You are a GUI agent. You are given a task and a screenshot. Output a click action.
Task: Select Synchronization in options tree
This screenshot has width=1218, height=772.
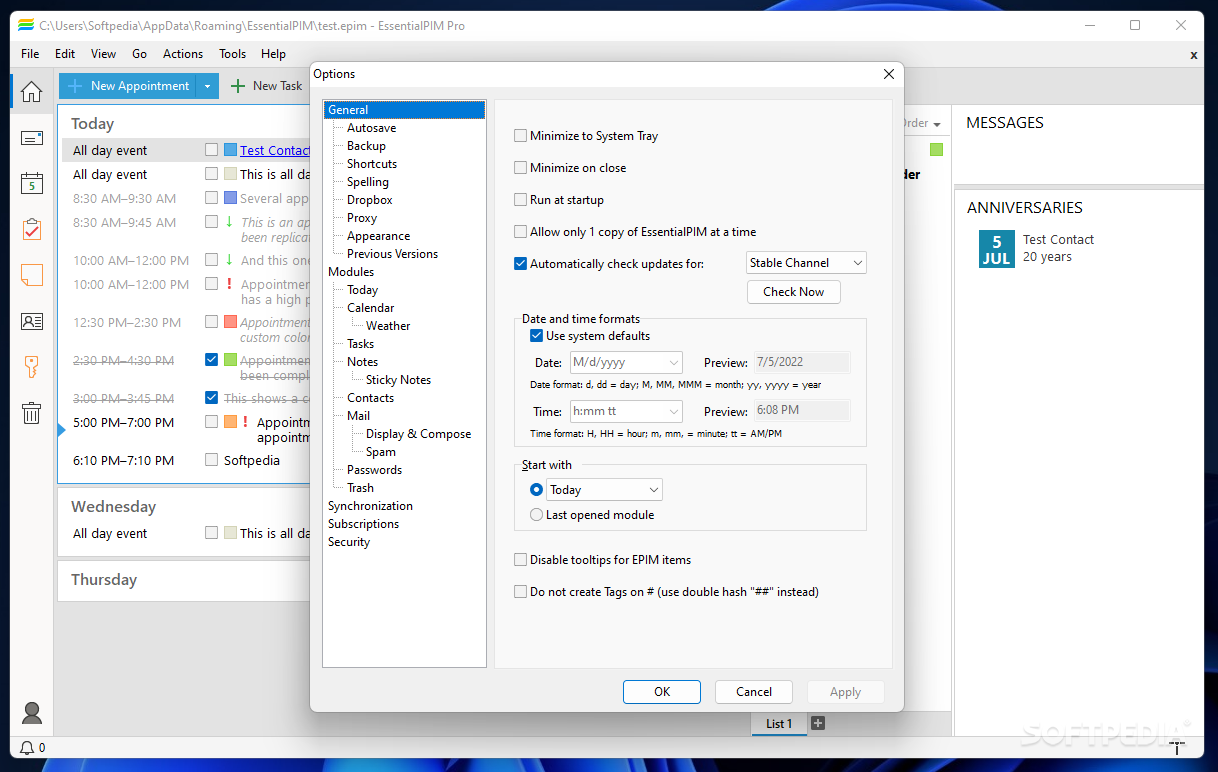click(370, 506)
